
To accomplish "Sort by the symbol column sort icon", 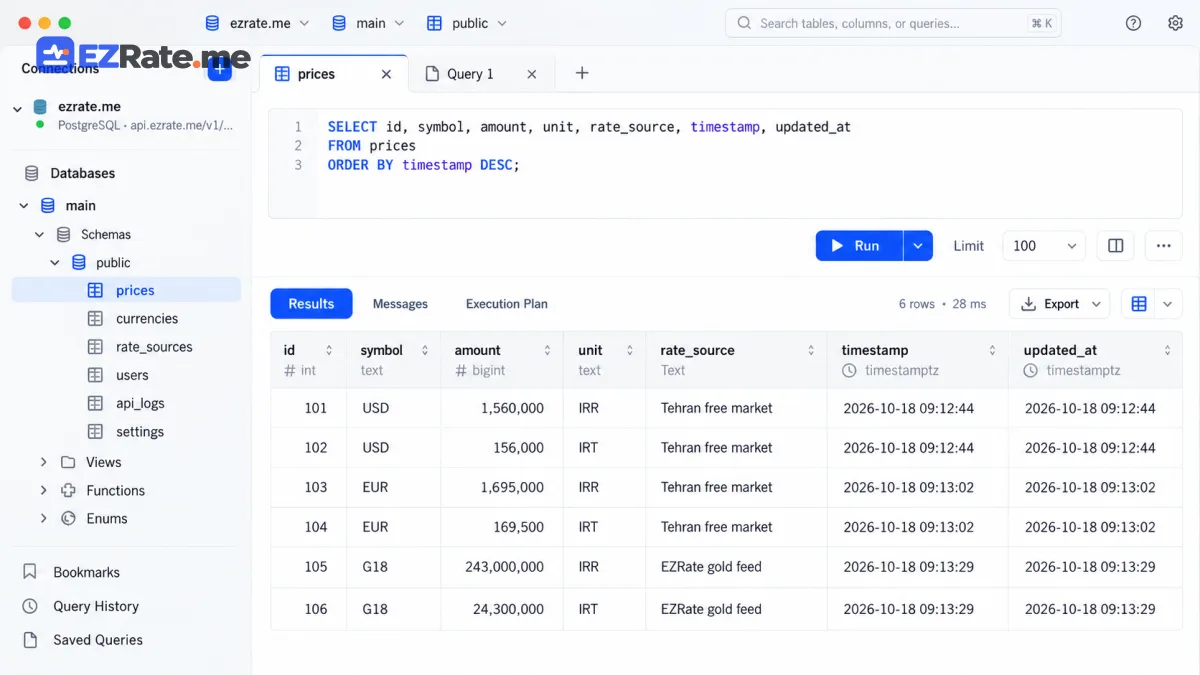I will pos(425,350).
